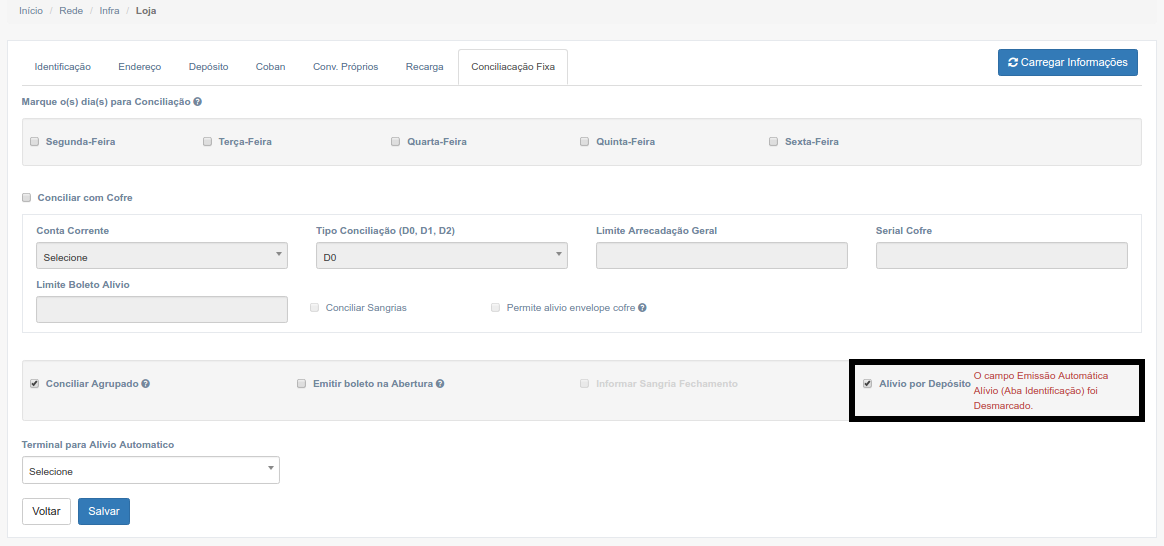Click help icon next to Emitir boleto na Abertura

pyautogui.click(x=440, y=384)
